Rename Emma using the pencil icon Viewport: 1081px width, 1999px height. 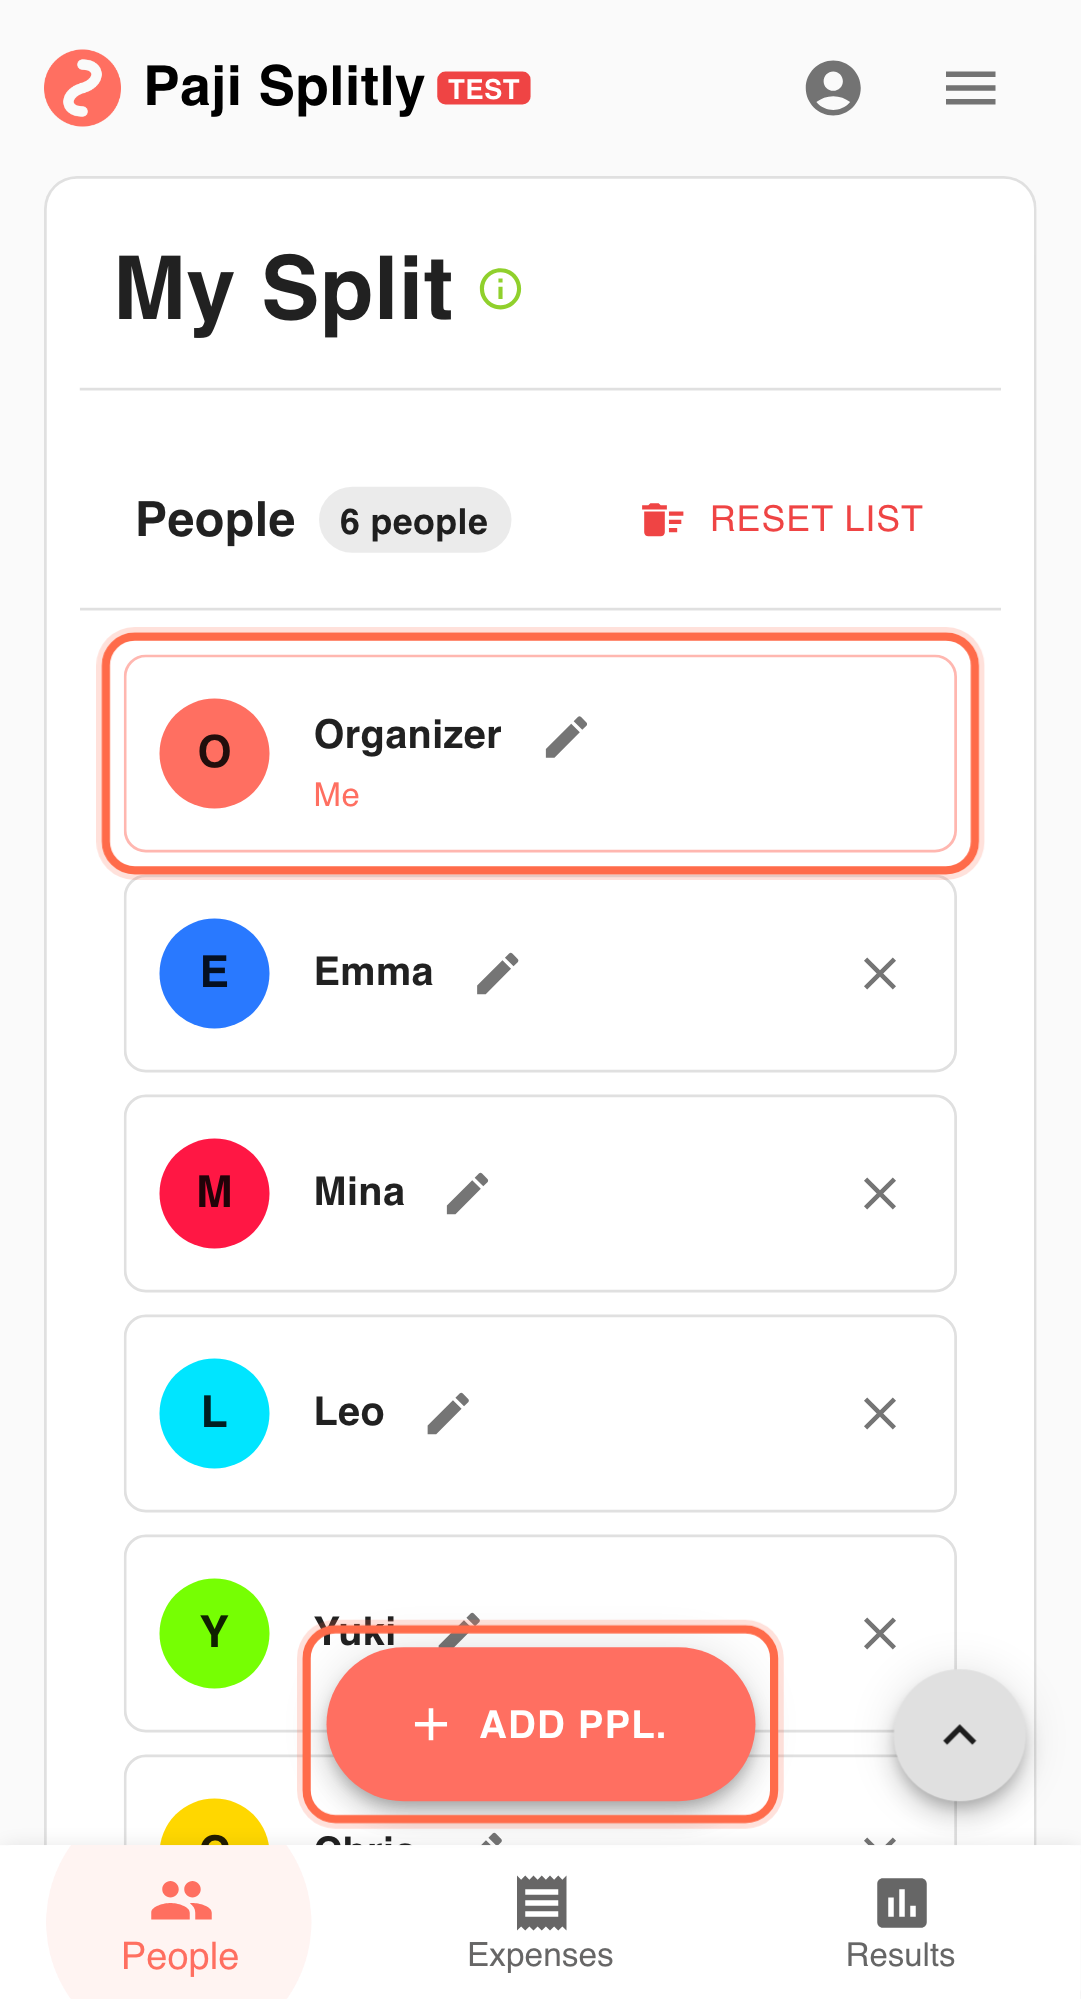coord(497,972)
